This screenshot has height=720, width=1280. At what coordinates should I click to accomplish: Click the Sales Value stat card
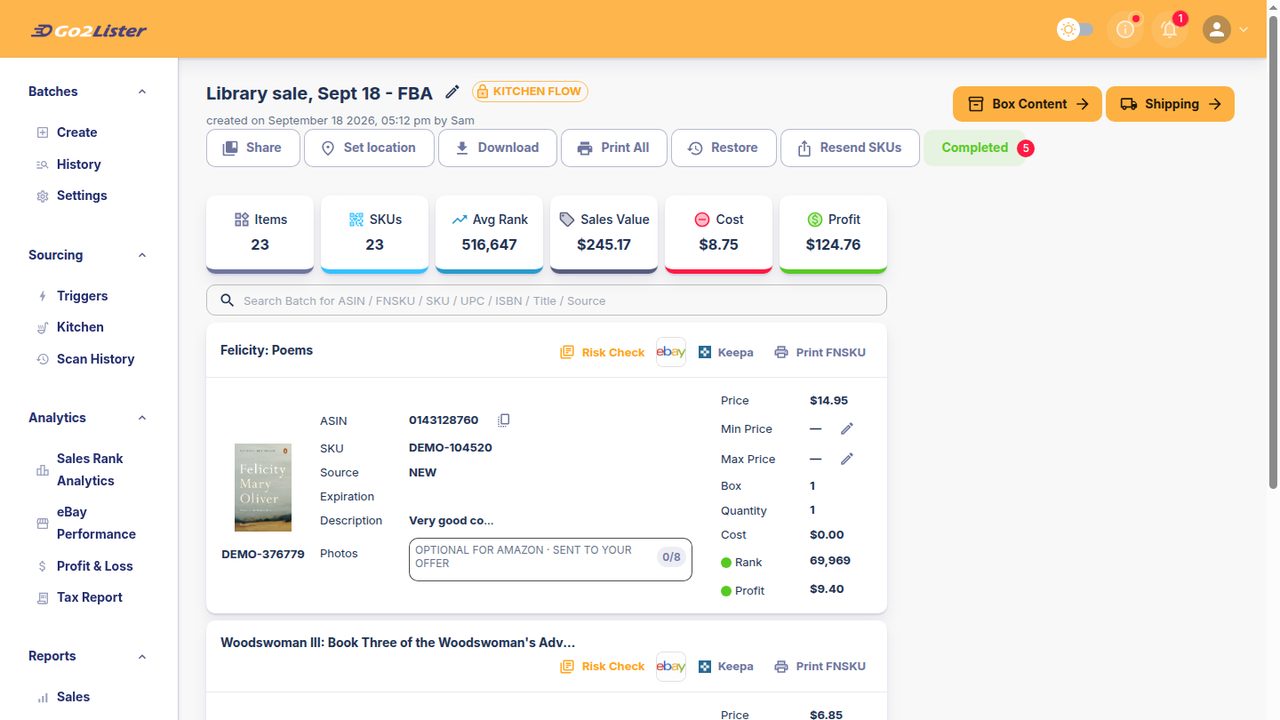pos(604,234)
